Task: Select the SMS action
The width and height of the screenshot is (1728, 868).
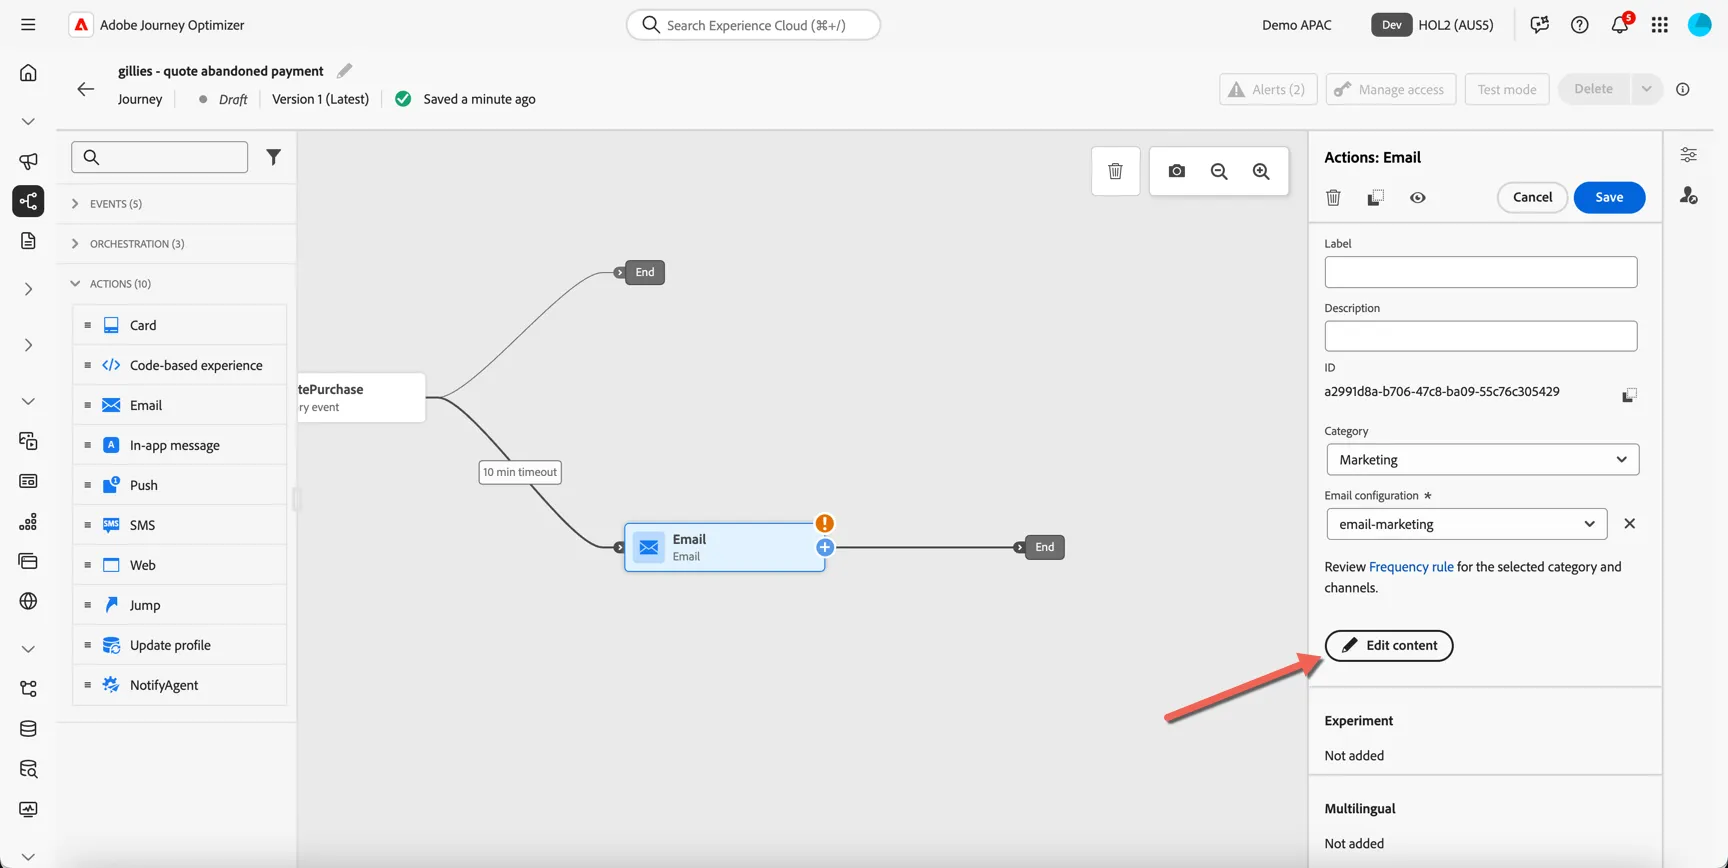Action: [x=179, y=525]
